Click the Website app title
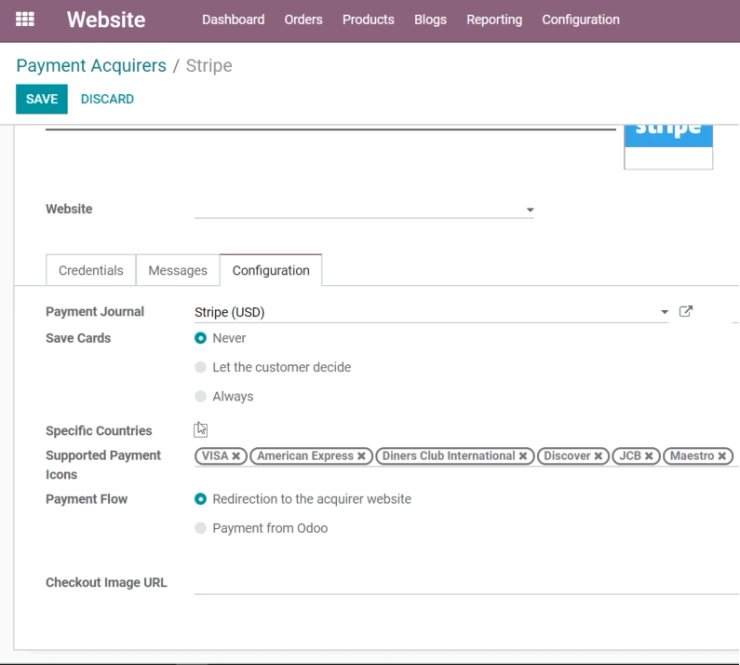740x665 pixels. click(x=106, y=20)
